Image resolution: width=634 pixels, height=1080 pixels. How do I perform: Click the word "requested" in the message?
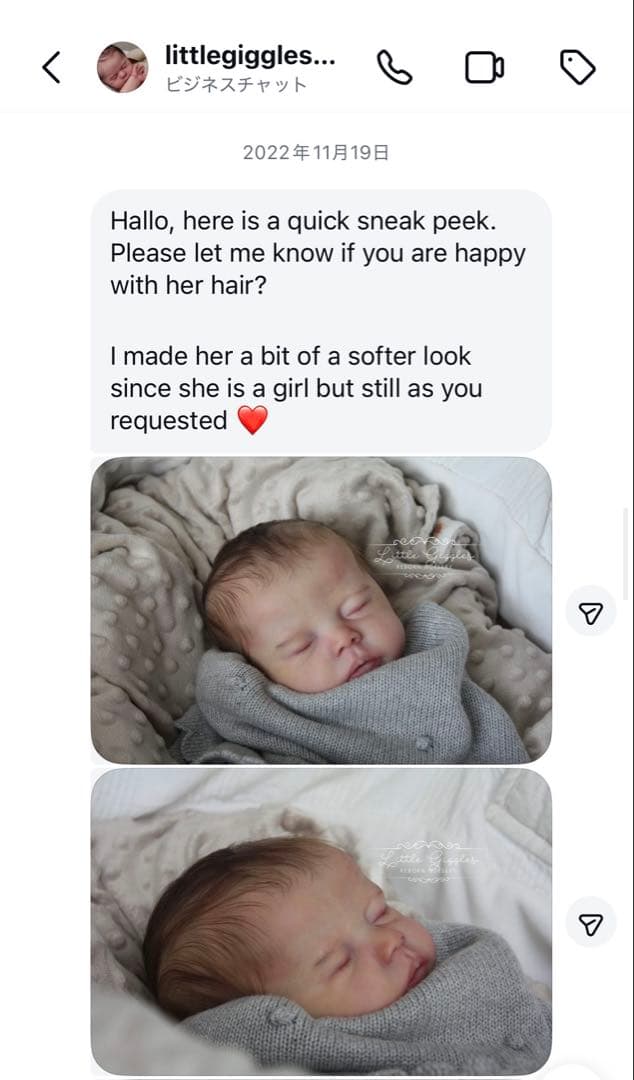[x=169, y=421]
